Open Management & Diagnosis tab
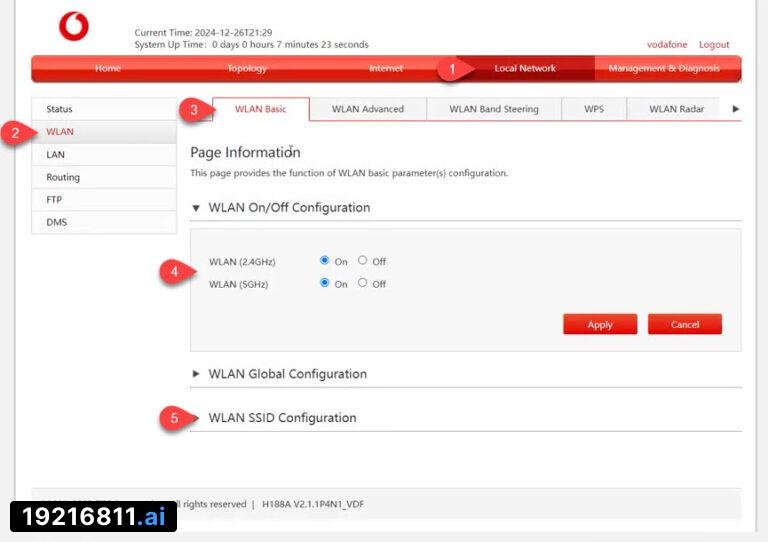Image resolution: width=768 pixels, height=542 pixels. 664,68
